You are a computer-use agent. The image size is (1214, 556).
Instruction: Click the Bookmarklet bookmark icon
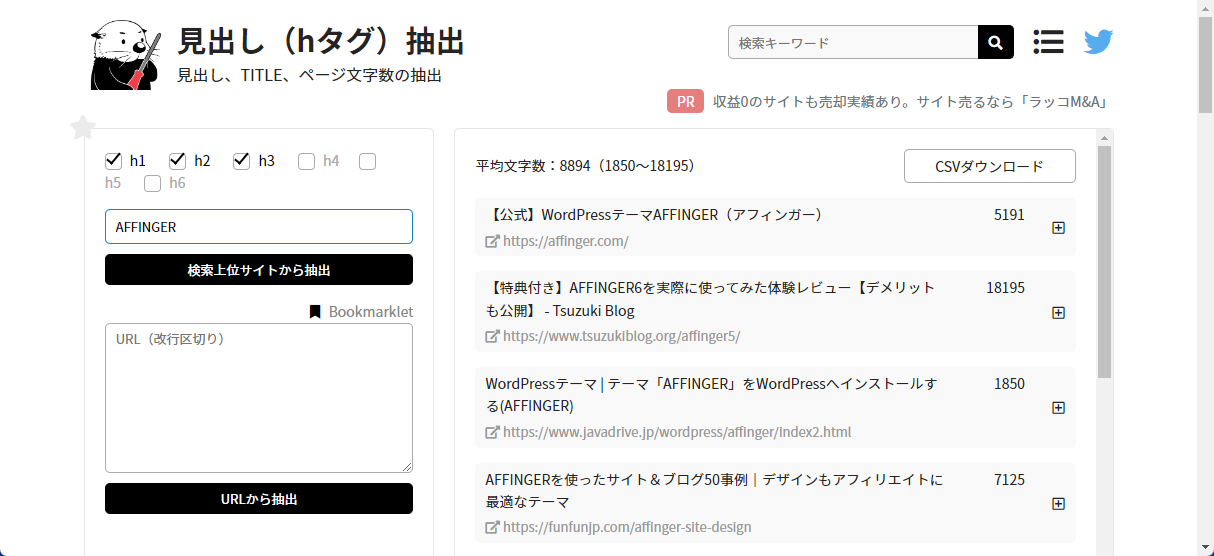[x=315, y=312]
